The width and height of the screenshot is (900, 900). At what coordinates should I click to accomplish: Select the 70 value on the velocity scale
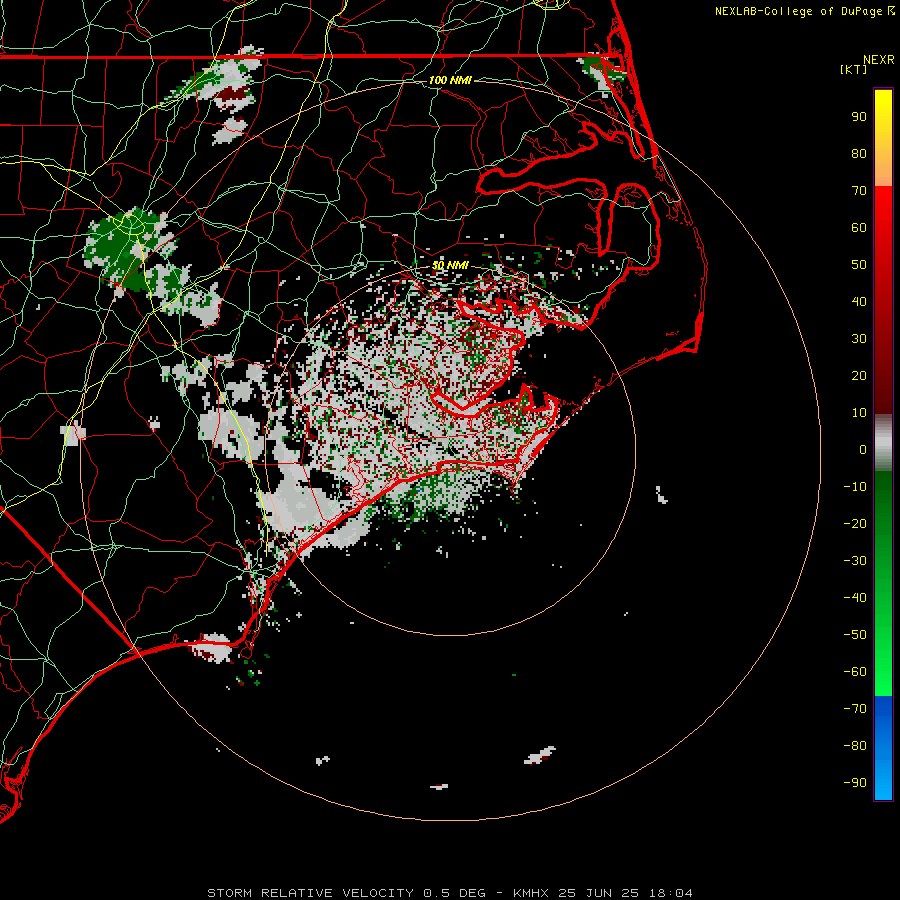click(859, 191)
